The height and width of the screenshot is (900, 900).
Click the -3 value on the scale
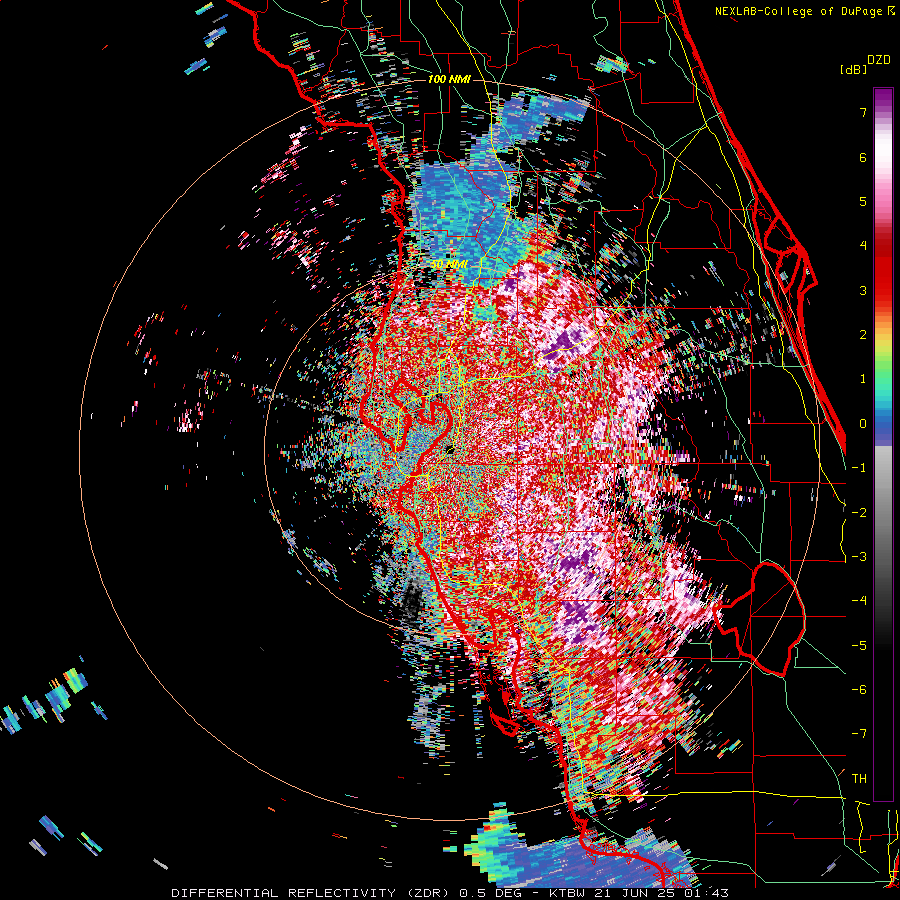[859, 557]
